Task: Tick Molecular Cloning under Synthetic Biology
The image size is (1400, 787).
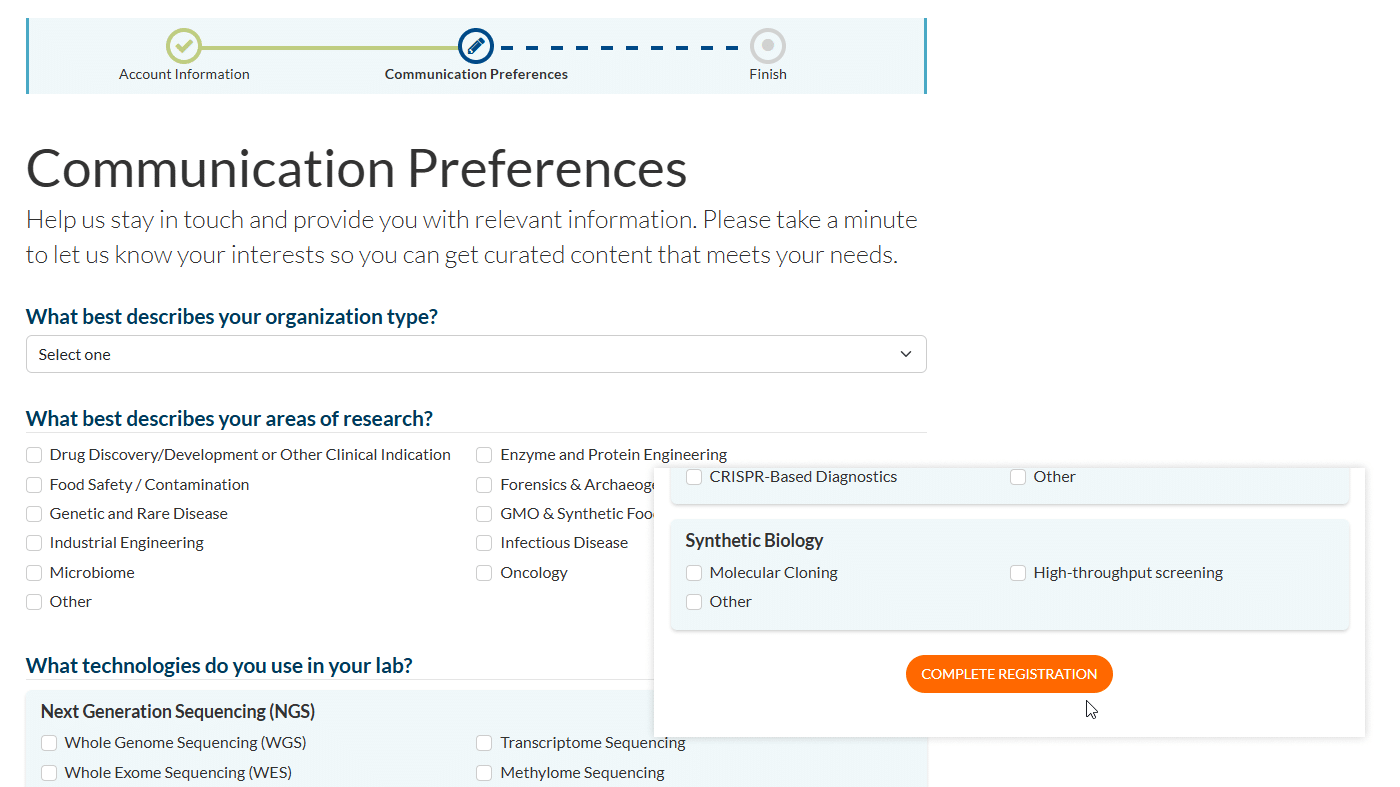Action: [694, 573]
